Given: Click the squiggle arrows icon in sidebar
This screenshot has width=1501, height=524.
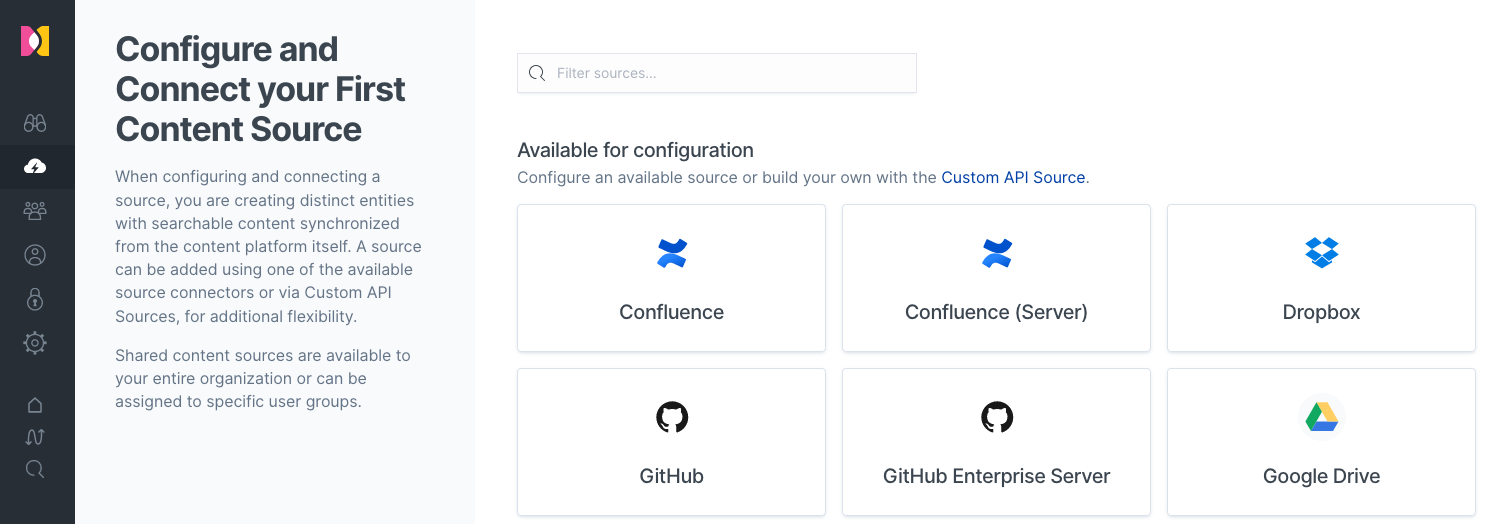Looking at the screenshot, I should click(35, 437).
